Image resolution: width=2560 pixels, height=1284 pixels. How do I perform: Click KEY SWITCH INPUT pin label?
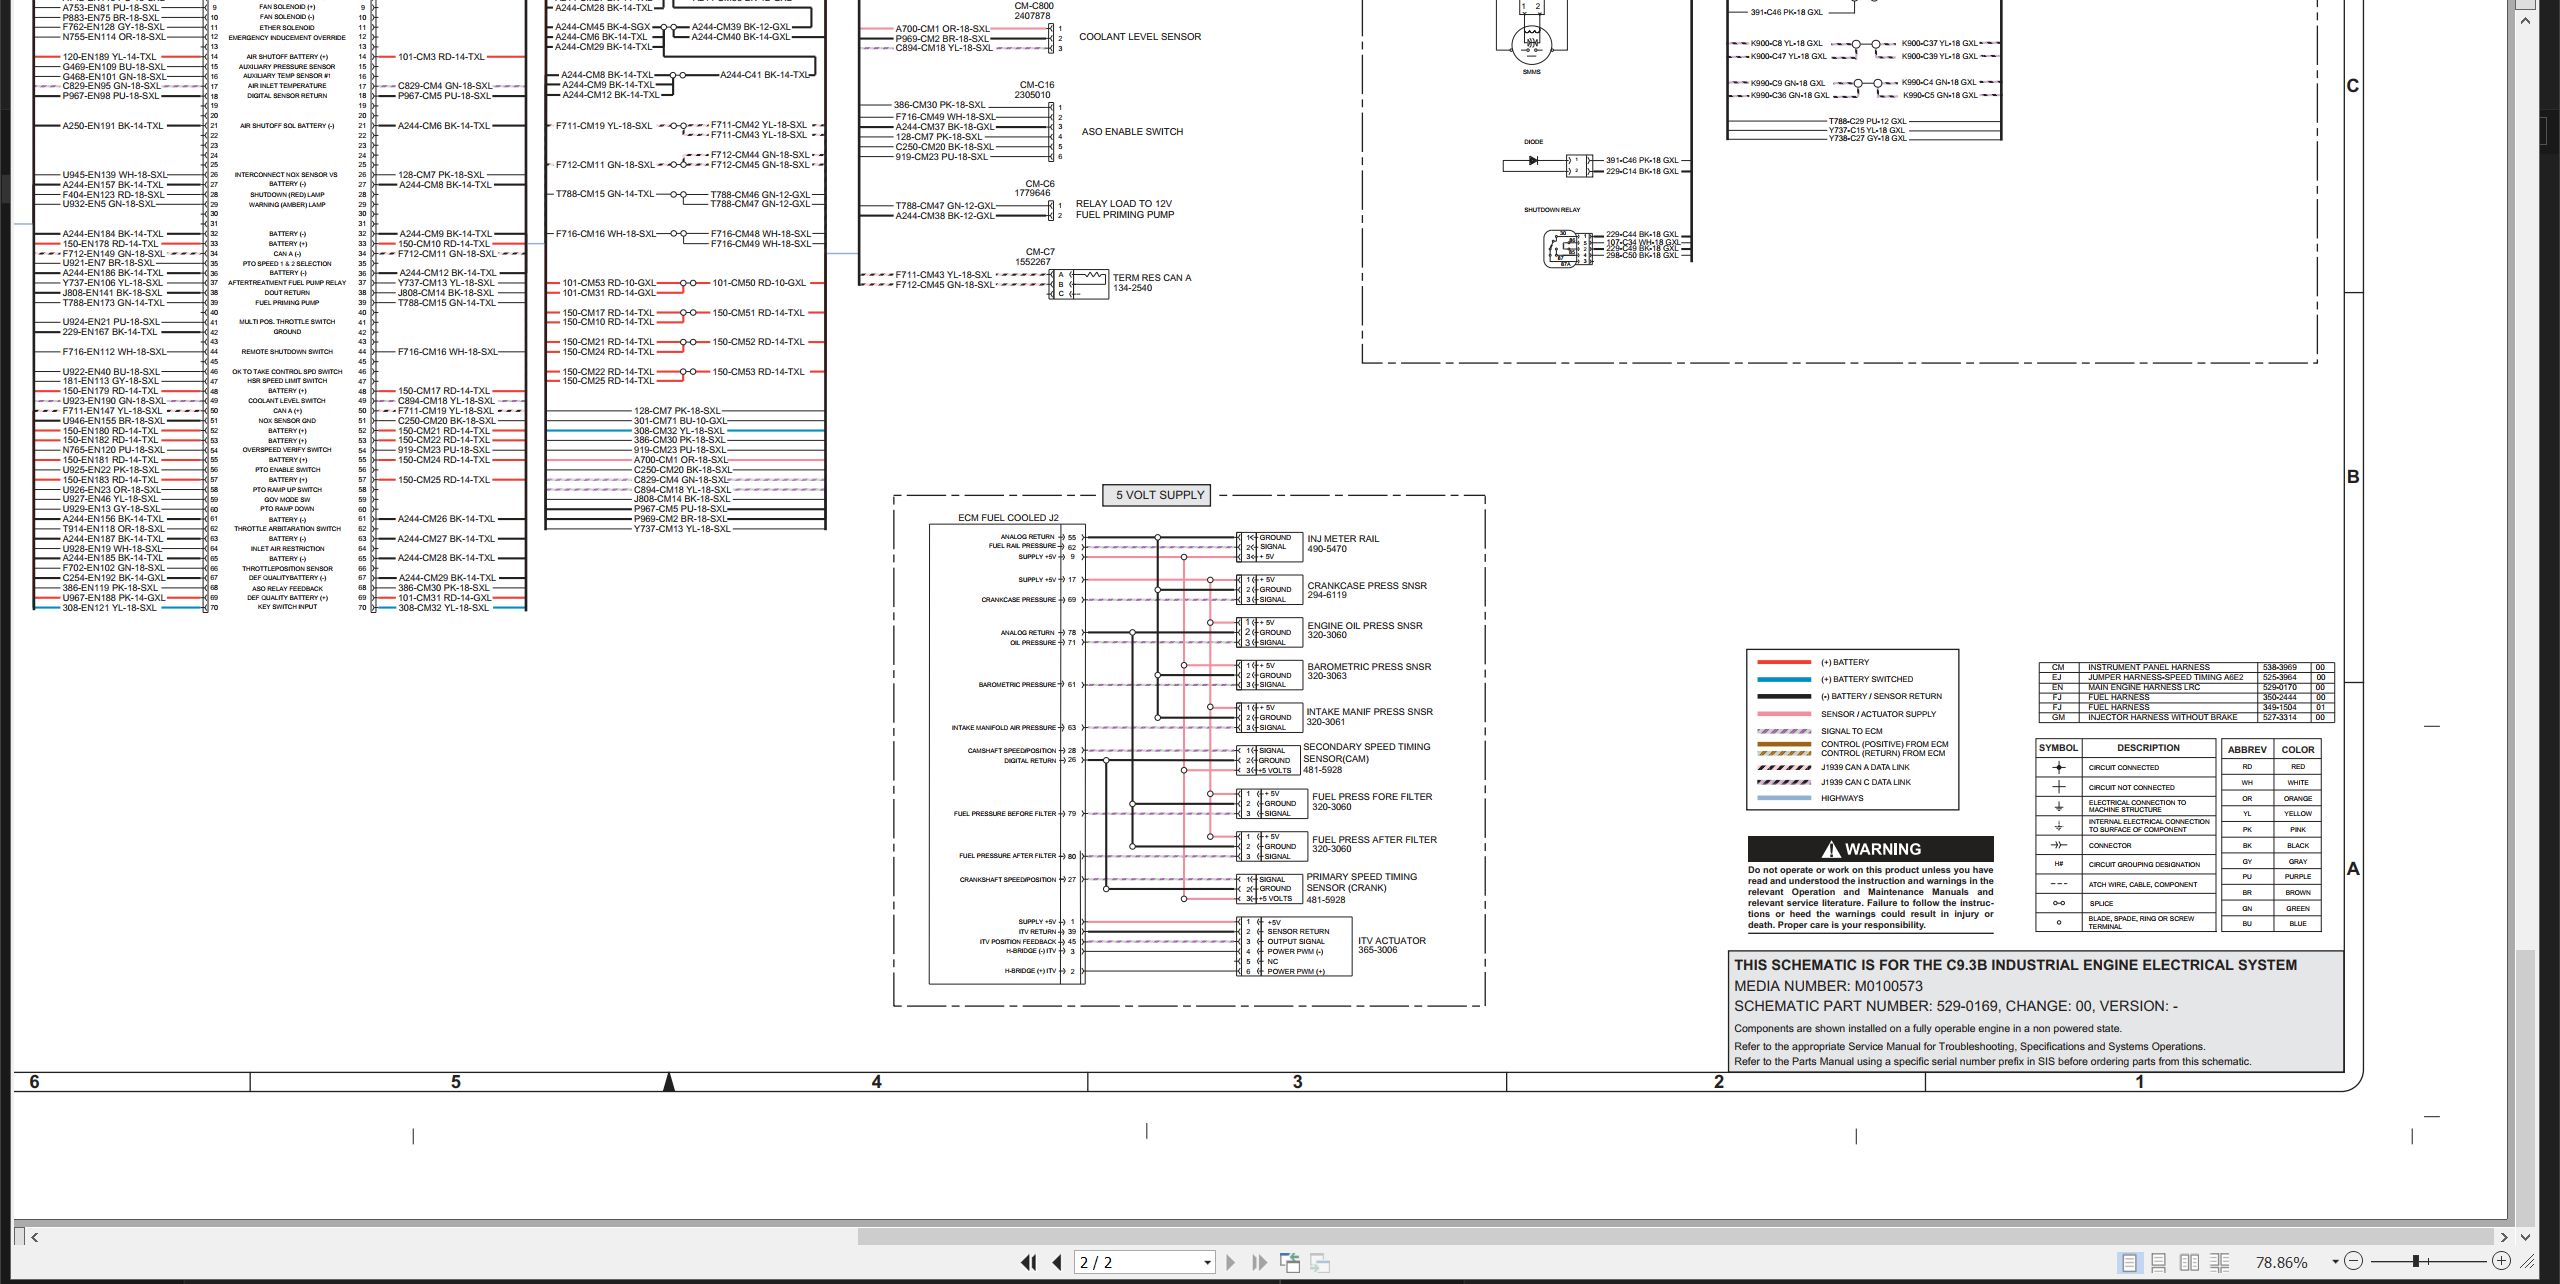point(287,607)
